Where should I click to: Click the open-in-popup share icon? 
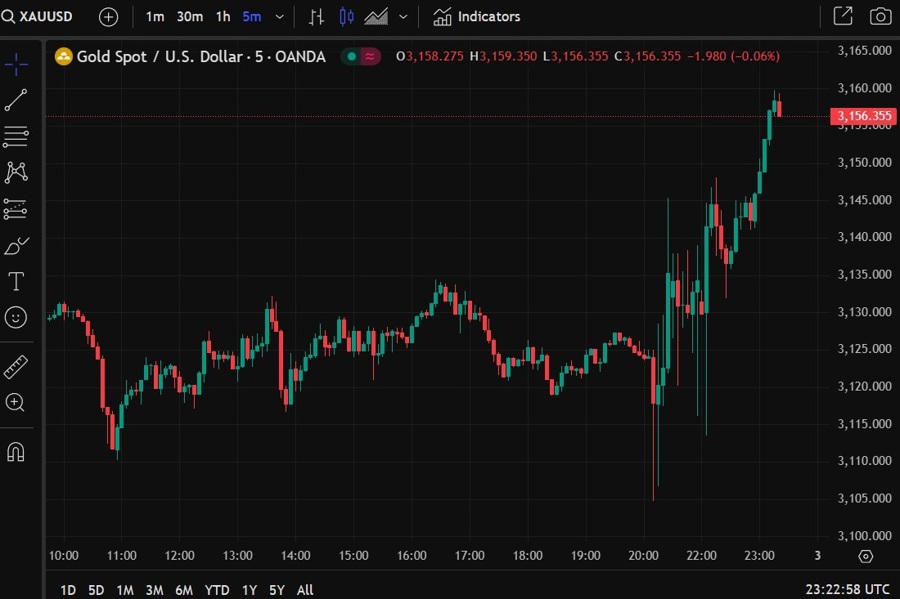click(x=843, y=16)
